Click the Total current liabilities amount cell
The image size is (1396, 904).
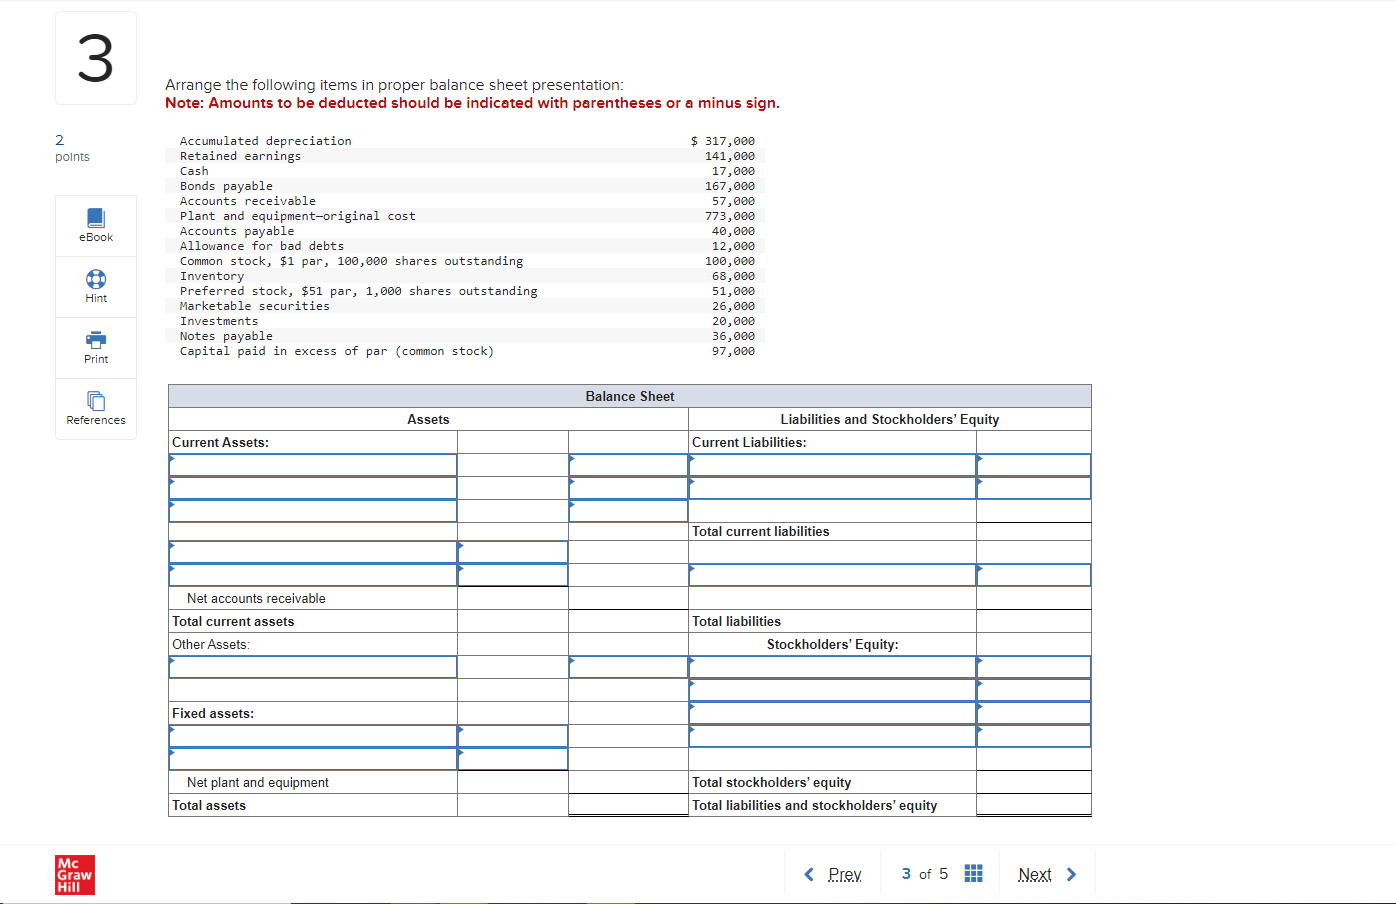[1034, 532]
